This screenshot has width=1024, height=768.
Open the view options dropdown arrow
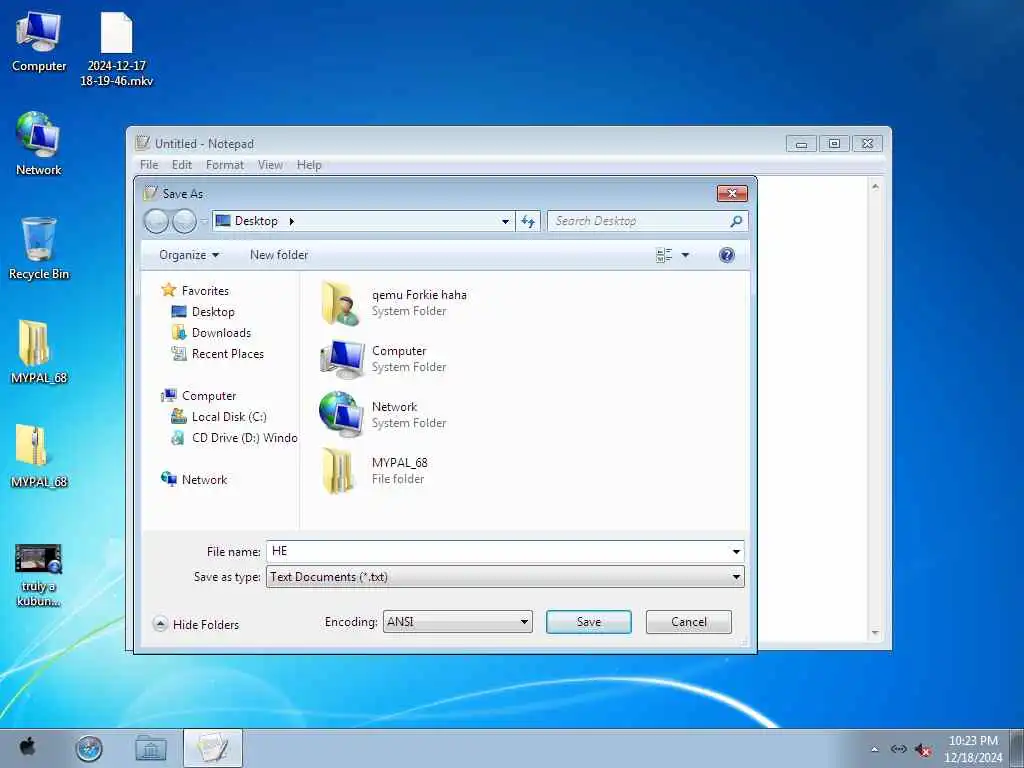[x=685, y=255]
